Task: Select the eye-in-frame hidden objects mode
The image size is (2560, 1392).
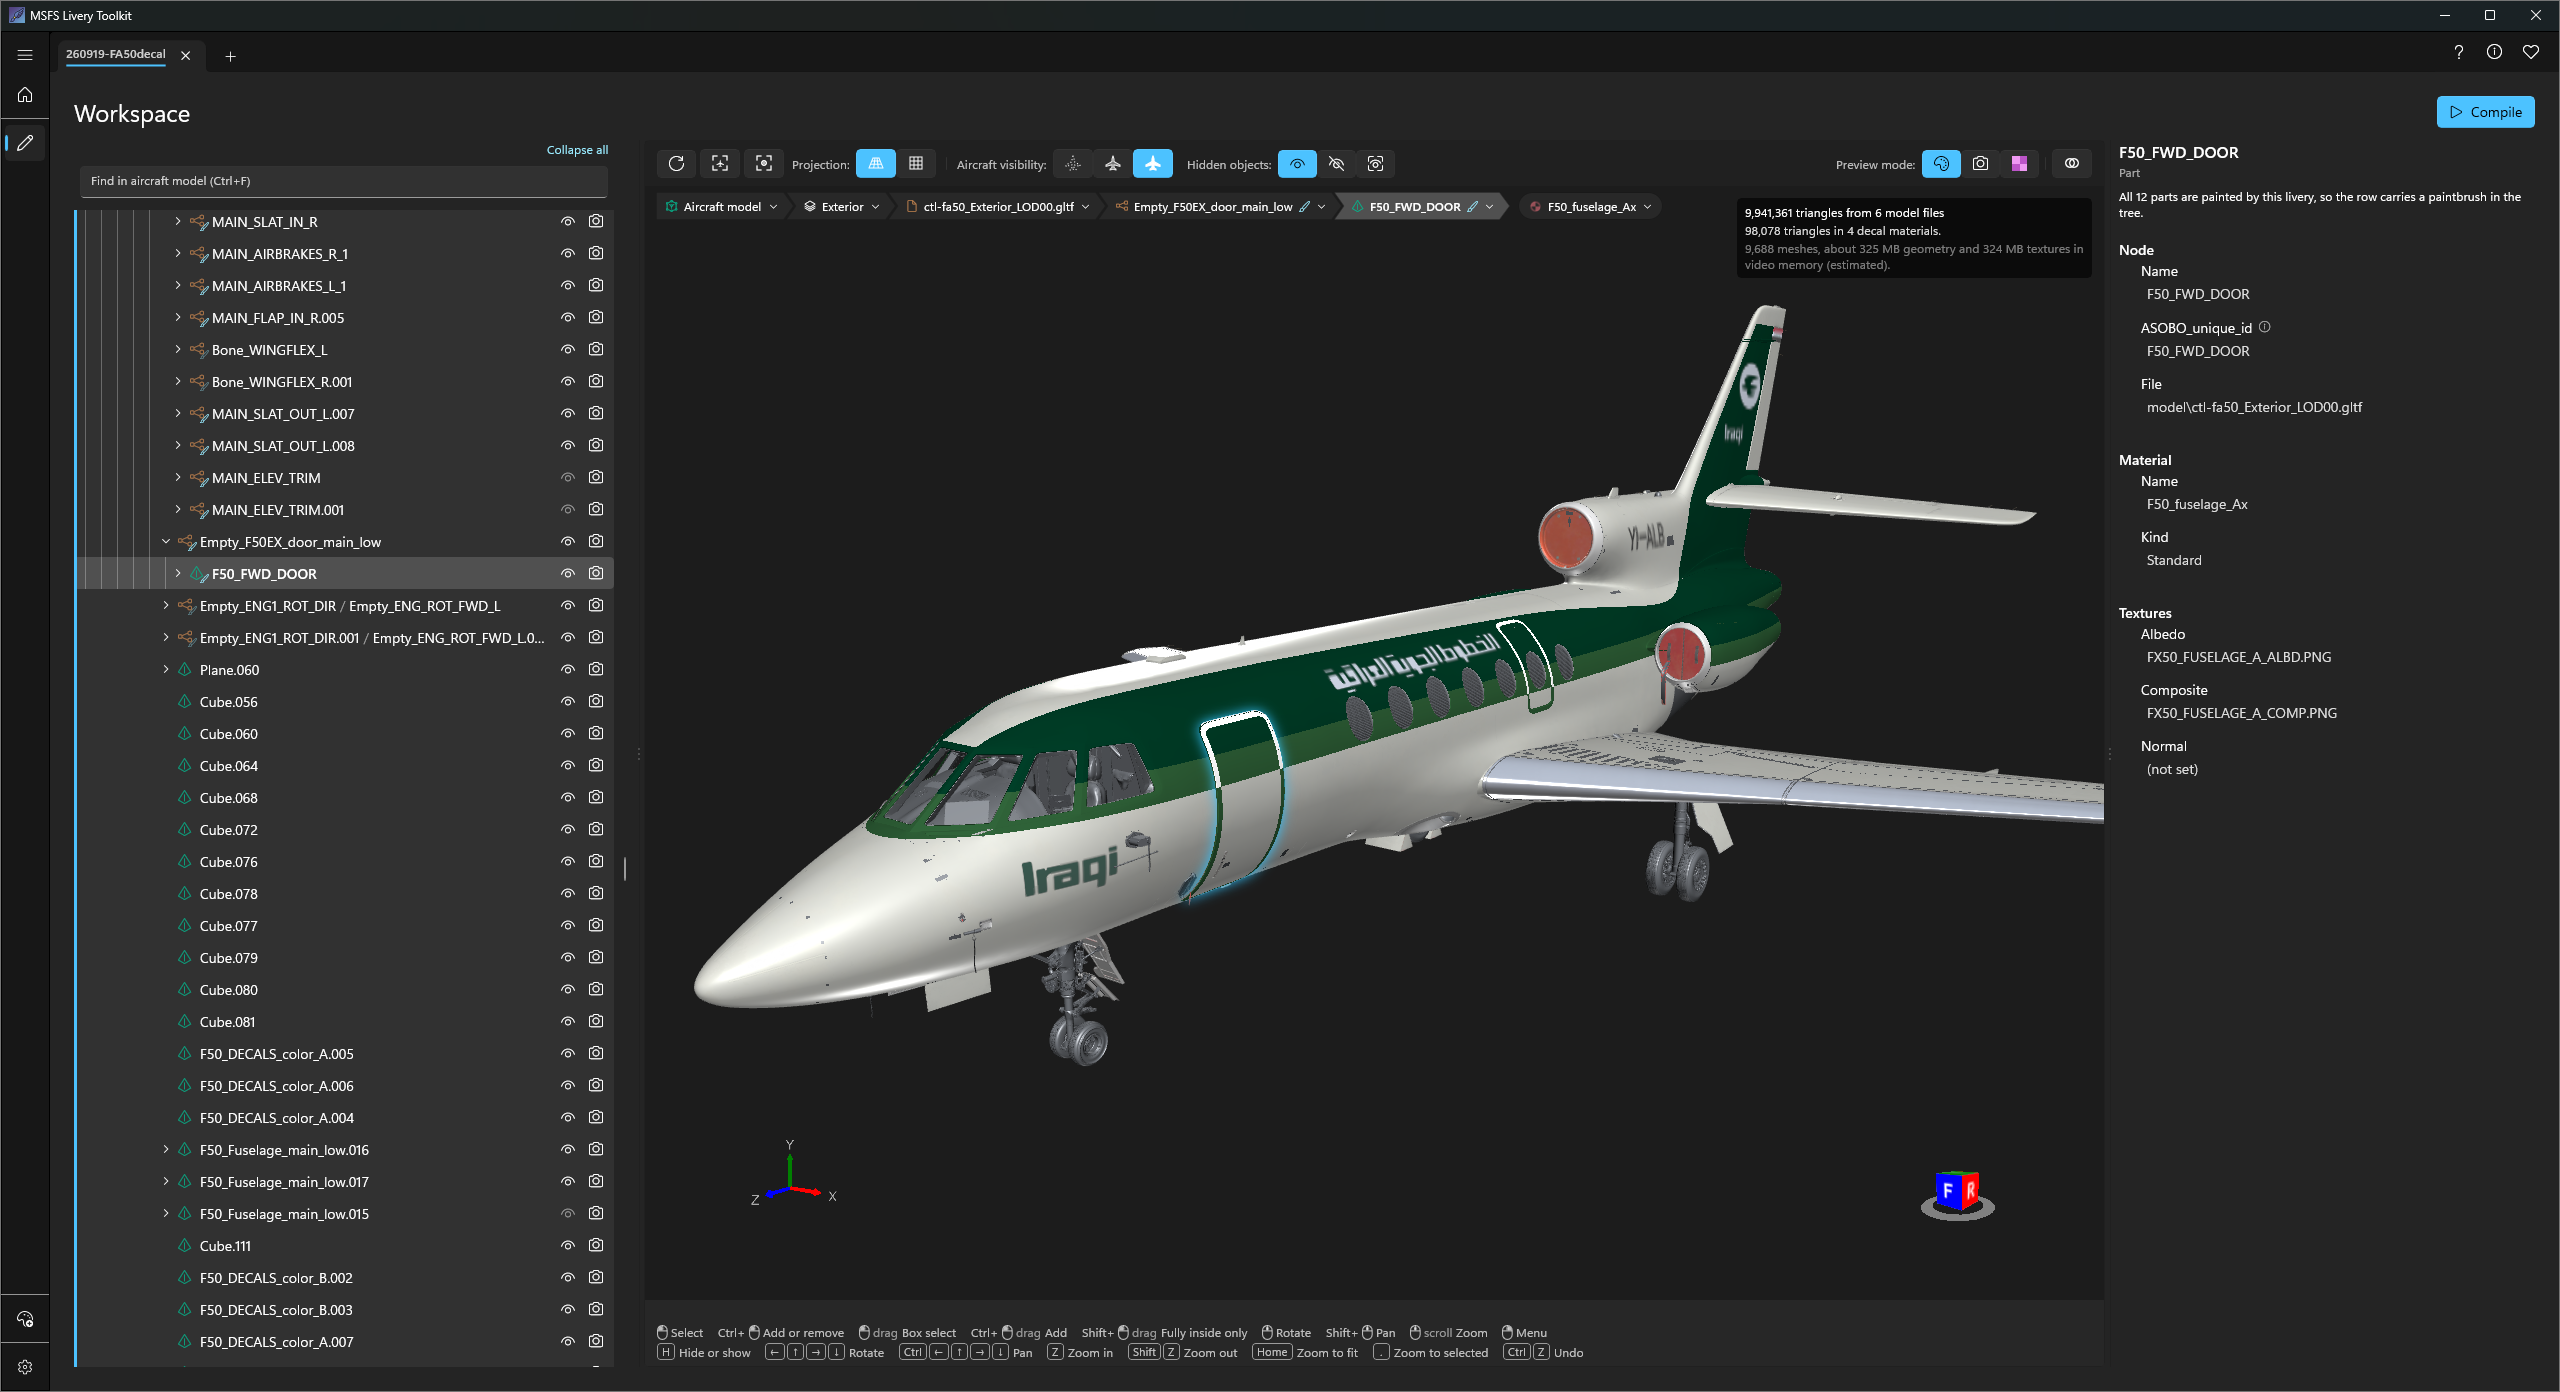Action: click(1376, 164)
